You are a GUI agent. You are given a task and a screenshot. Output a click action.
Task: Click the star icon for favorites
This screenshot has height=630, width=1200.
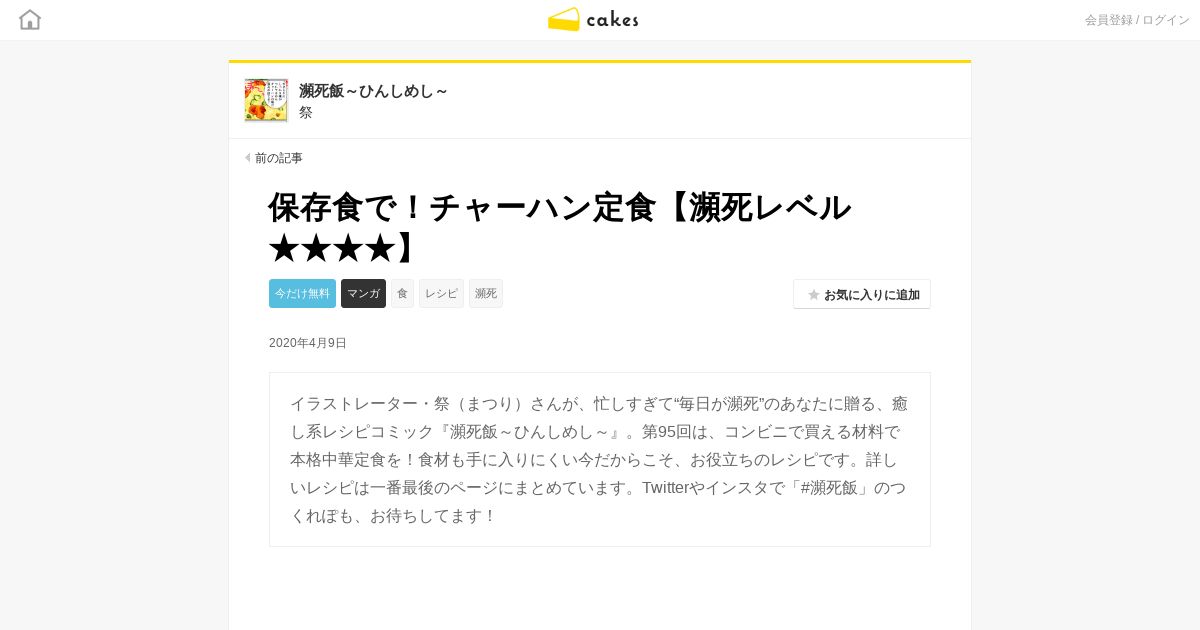(x=814, y=295)
